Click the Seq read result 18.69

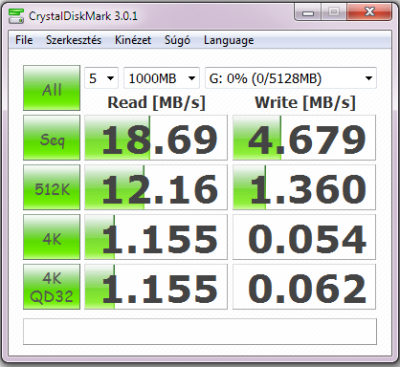point(156,138)
